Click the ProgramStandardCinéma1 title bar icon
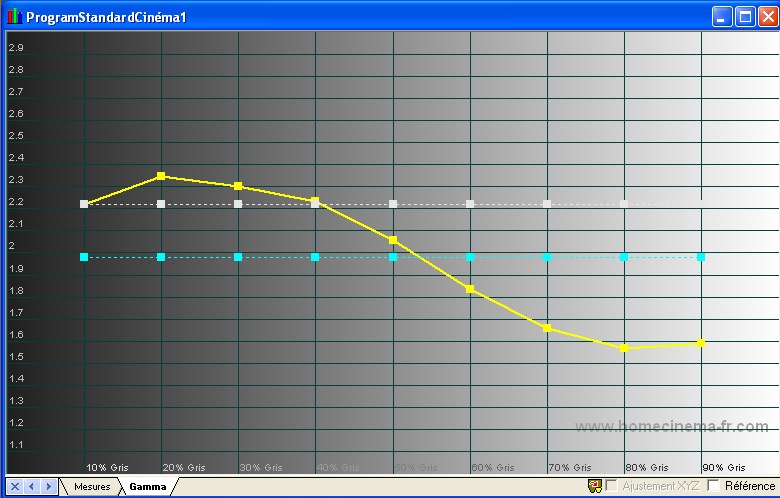 14,17
